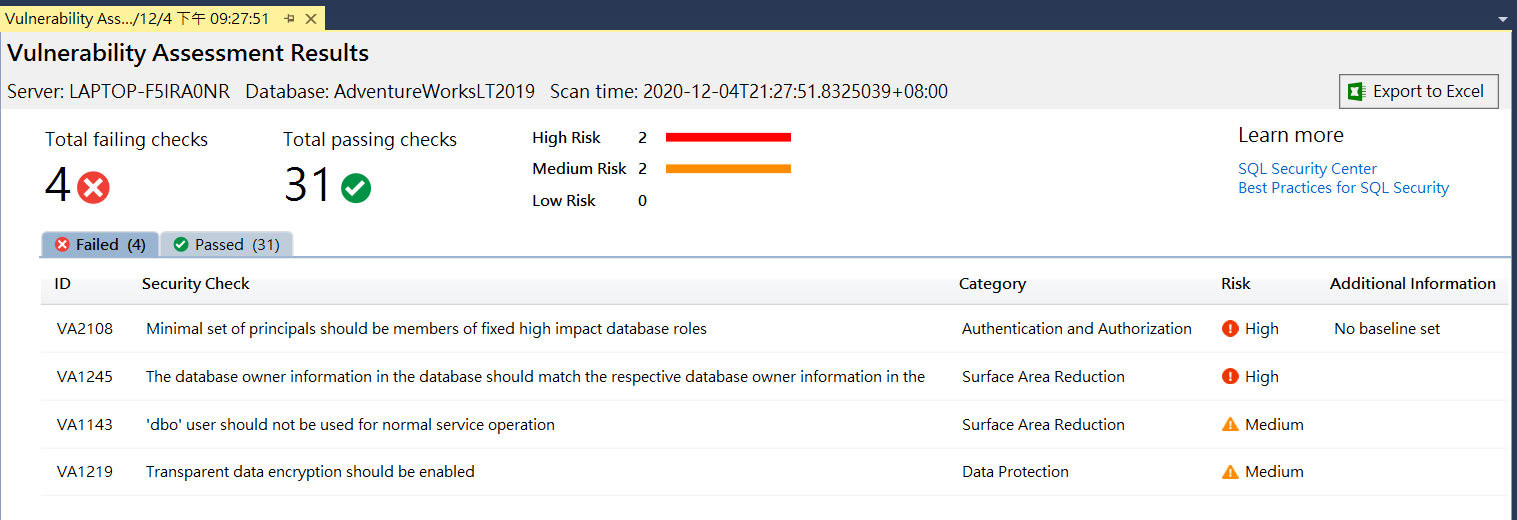The height and width of the screenshot is (520, 1517).
Task: Click the orange Medium Risk bar
Action: 728,169
